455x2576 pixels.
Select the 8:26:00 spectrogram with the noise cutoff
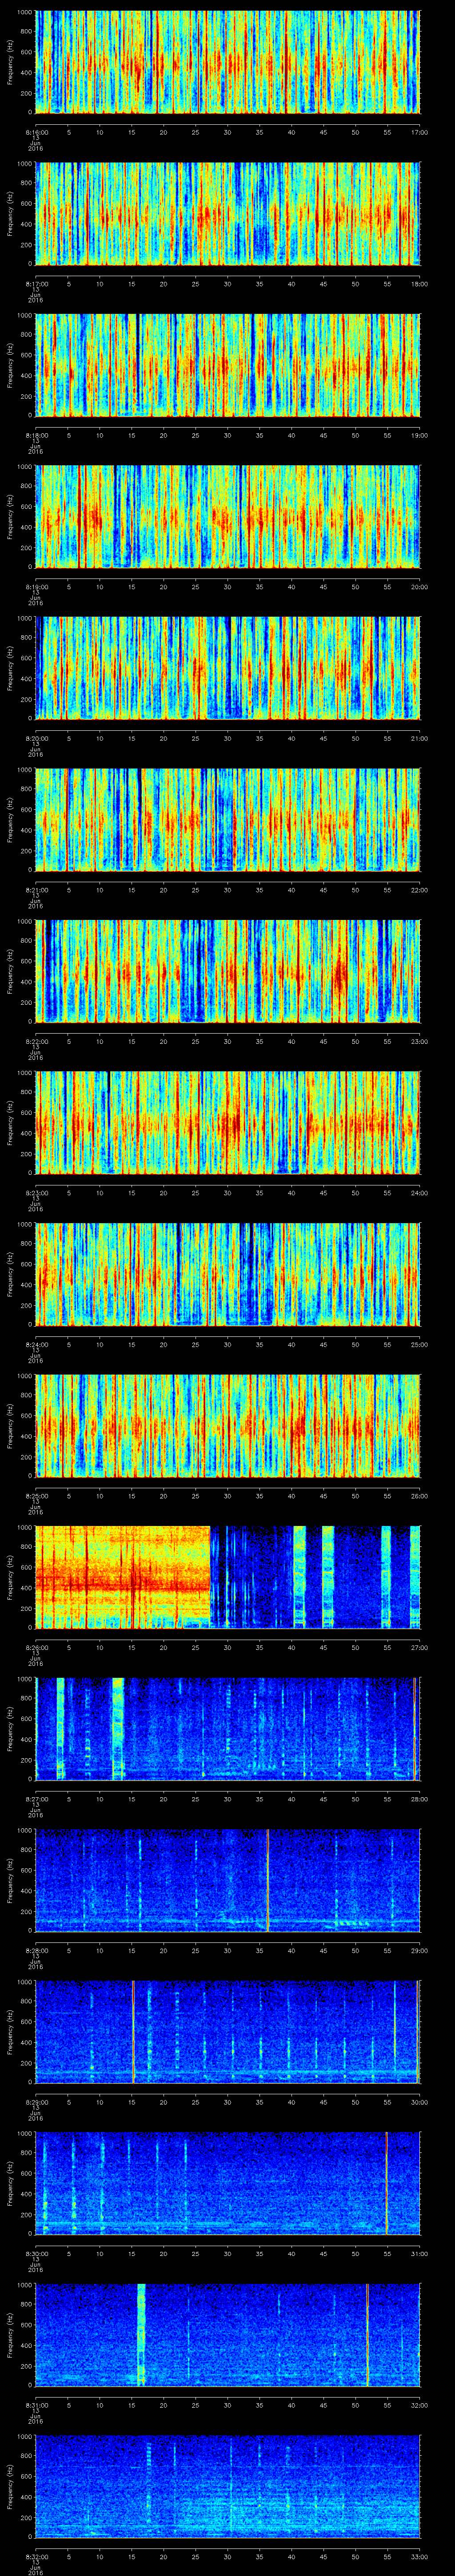click(228, 1577)
